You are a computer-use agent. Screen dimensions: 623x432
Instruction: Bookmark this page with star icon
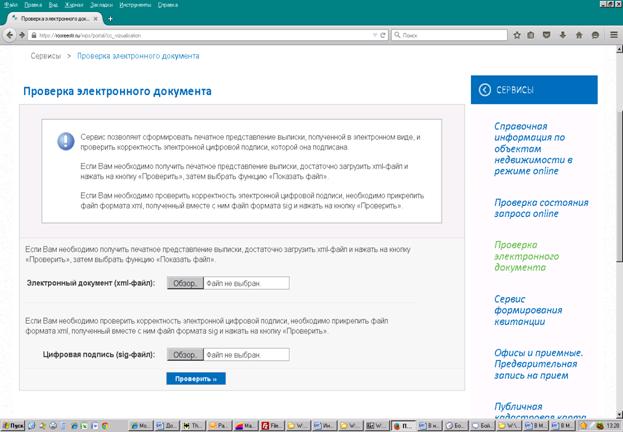tap(517, 34)
